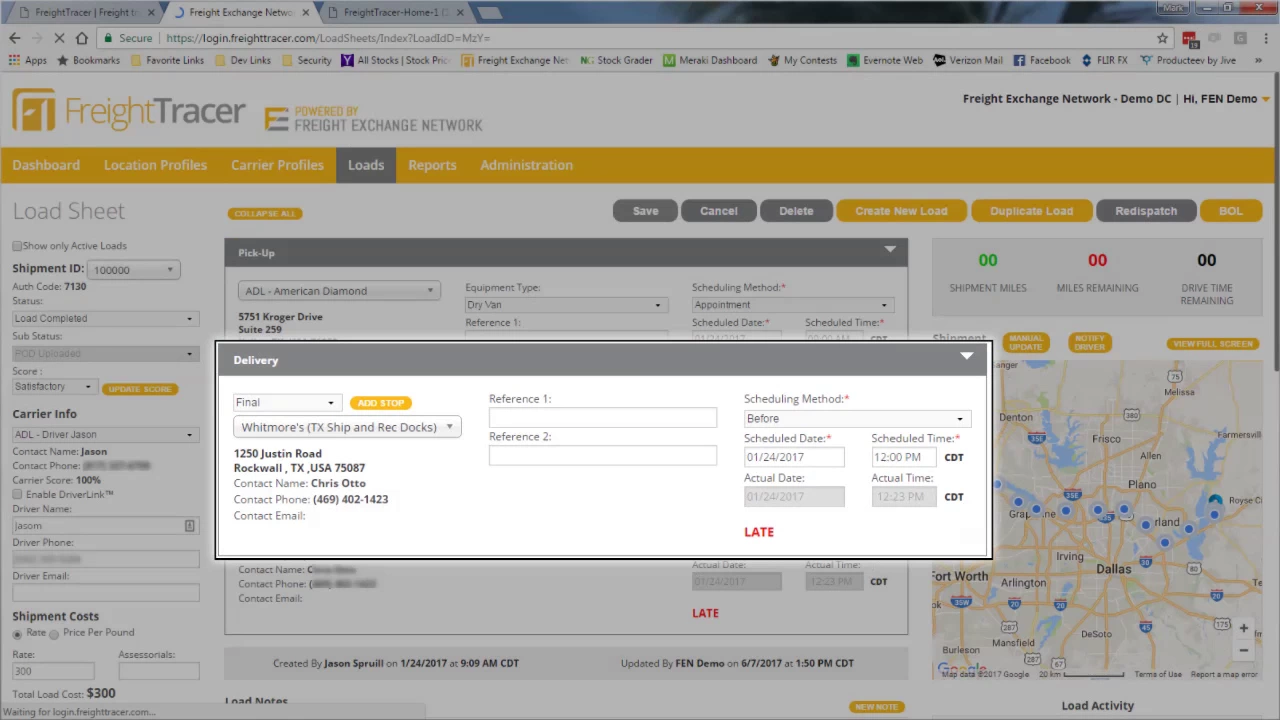
Task: Open the Evernote Web bookmark
Action: coord(885,60)
